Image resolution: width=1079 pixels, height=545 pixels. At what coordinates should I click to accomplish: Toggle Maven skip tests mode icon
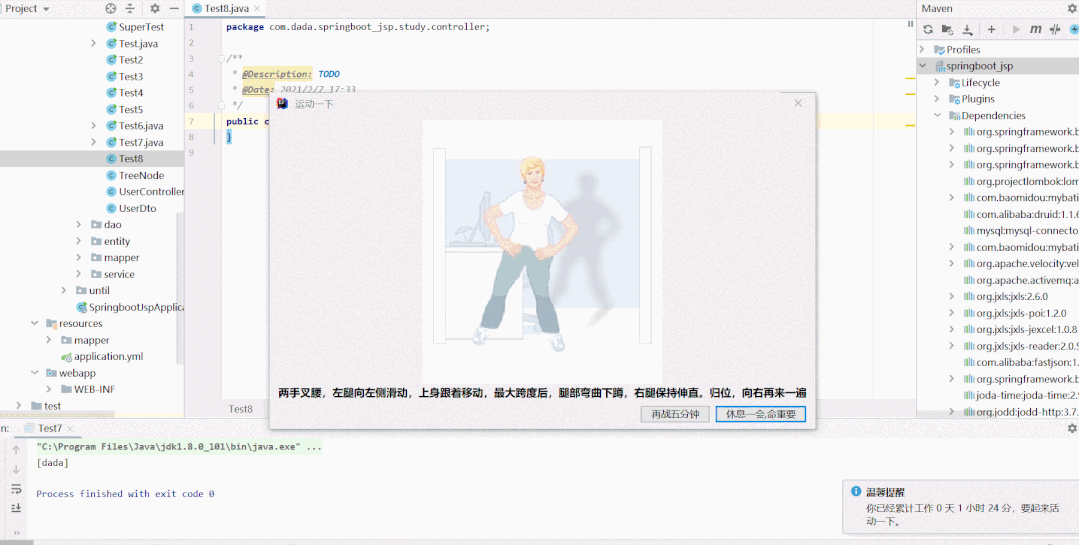pyautogui.click(x=1074, y=29)
